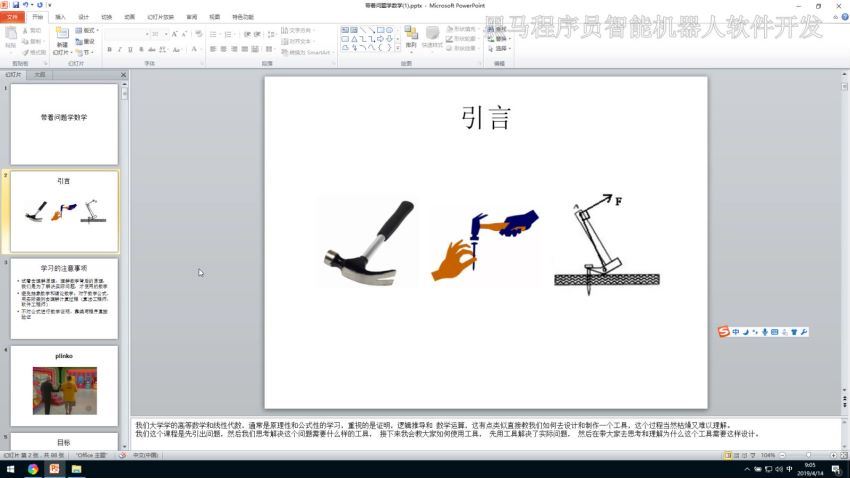The height and width of the screenshot is (478, 850).
Task: Switch to the View ribbon tab
Action: [x=215, y=17]
